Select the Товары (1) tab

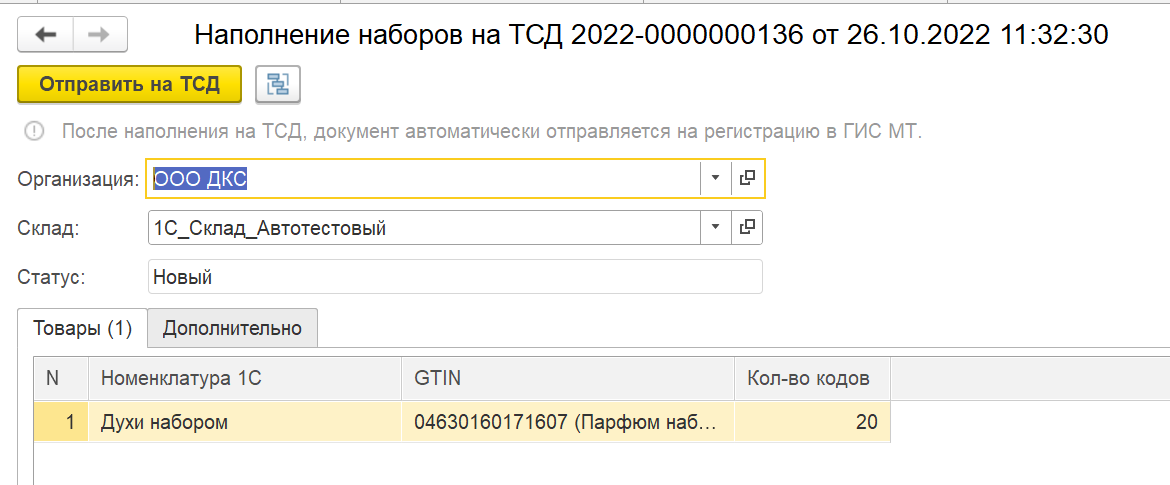coord(82,328)
